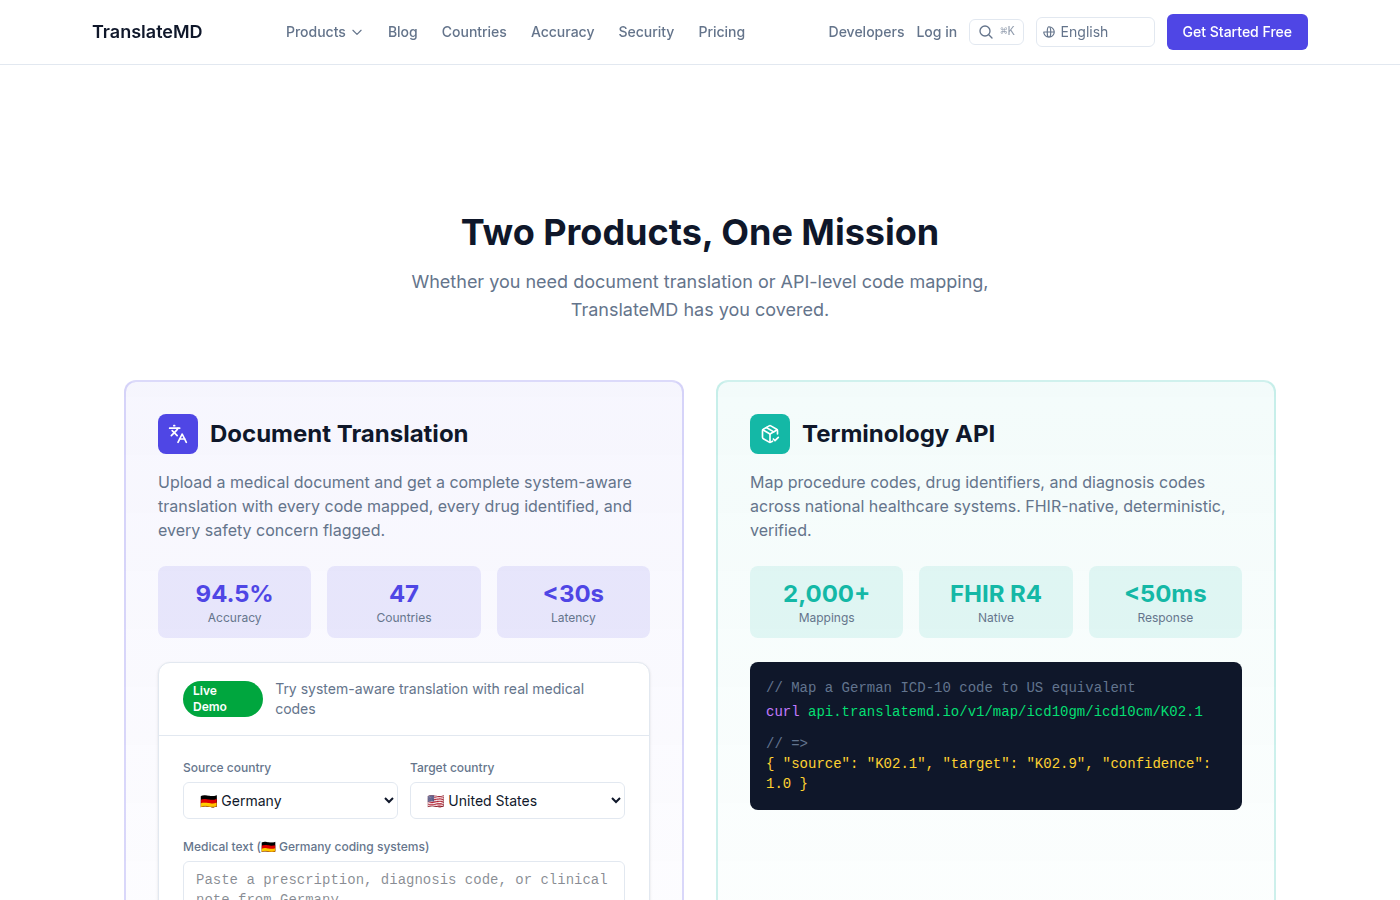Click the globe icon in language selector
Image resolution: width=1400 pixels, height=900 pixels.
(x=1049, y=32)
